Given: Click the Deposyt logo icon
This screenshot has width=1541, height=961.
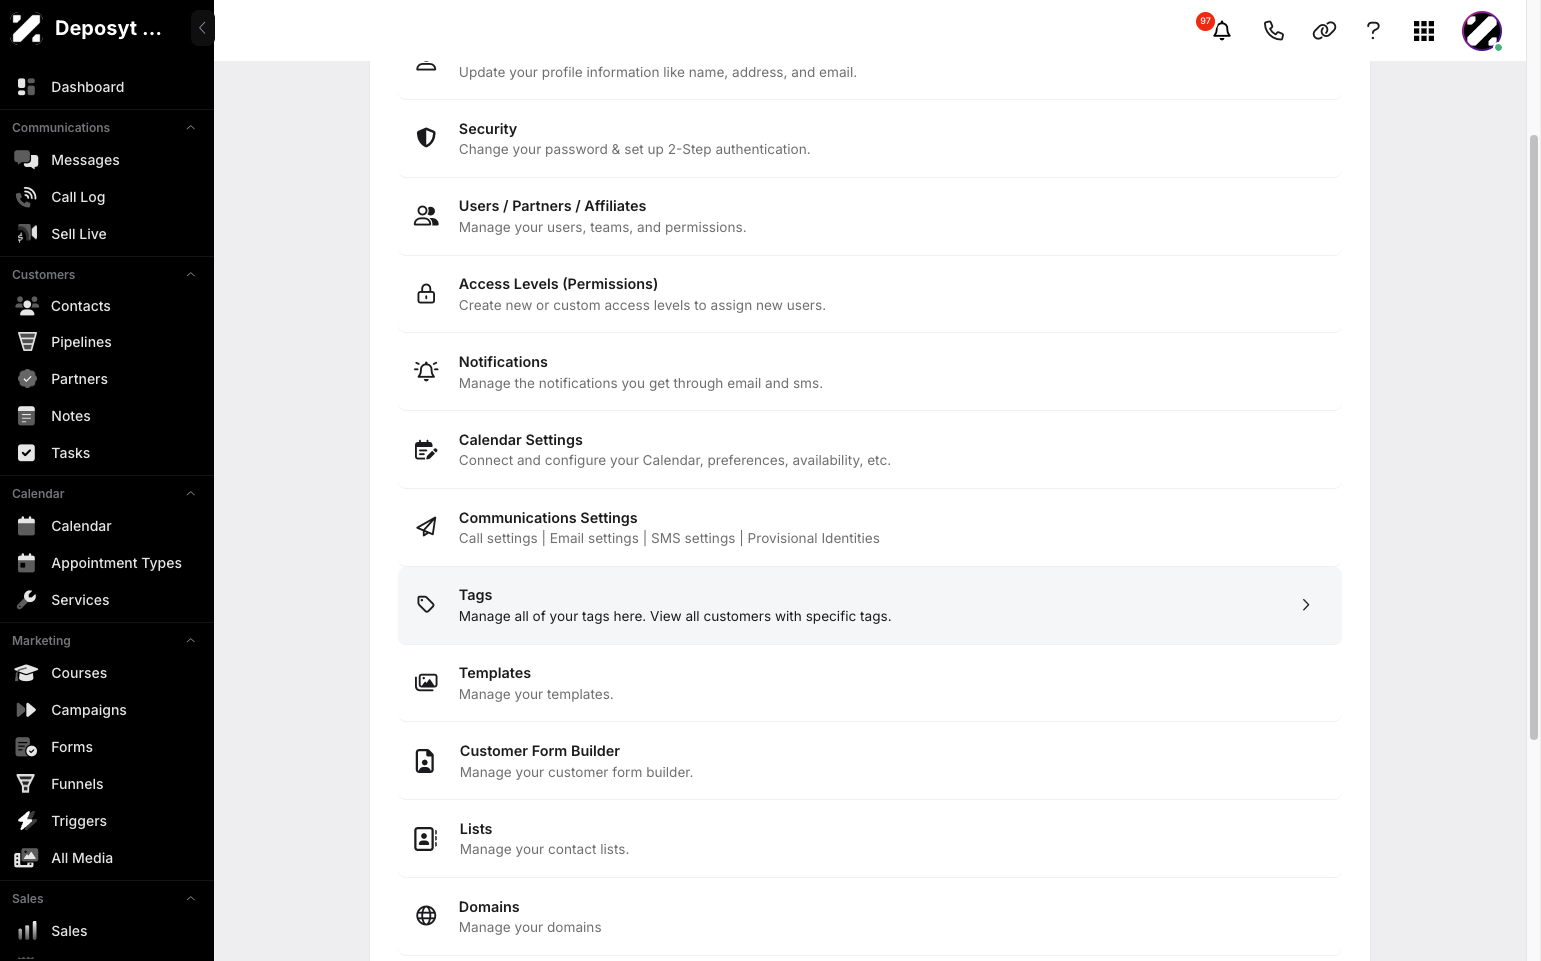Looking at the screenshot, I should point(27,28).
